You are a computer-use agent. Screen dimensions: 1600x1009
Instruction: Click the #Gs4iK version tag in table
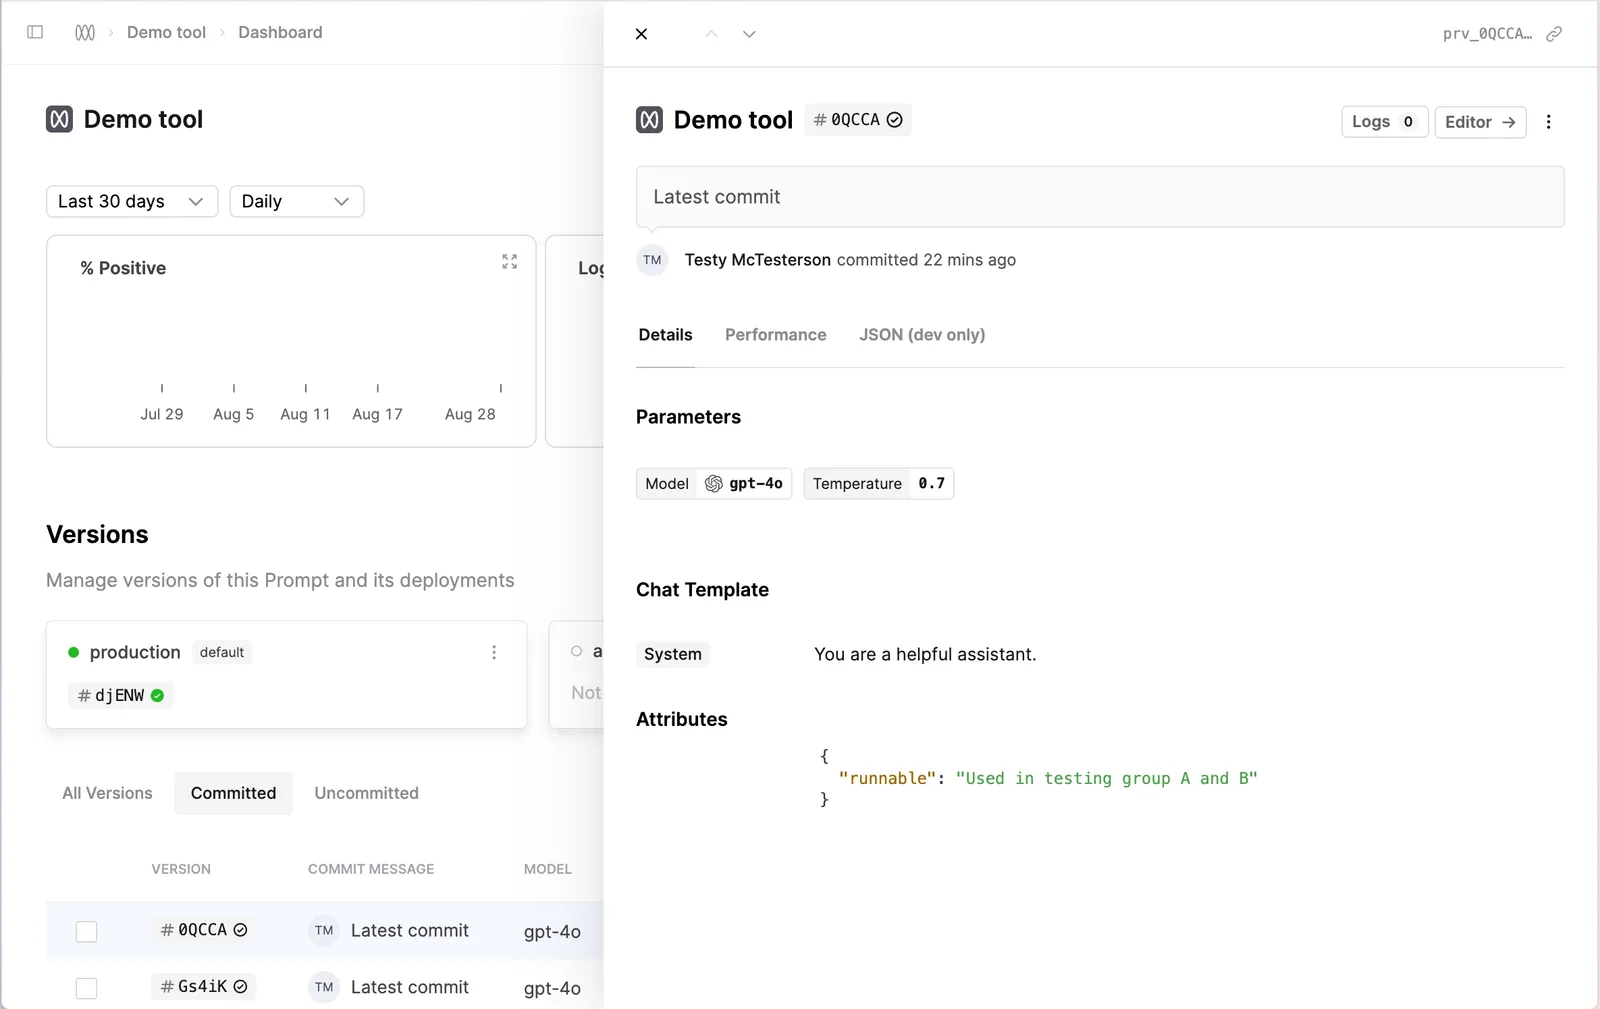click(204, 987)
